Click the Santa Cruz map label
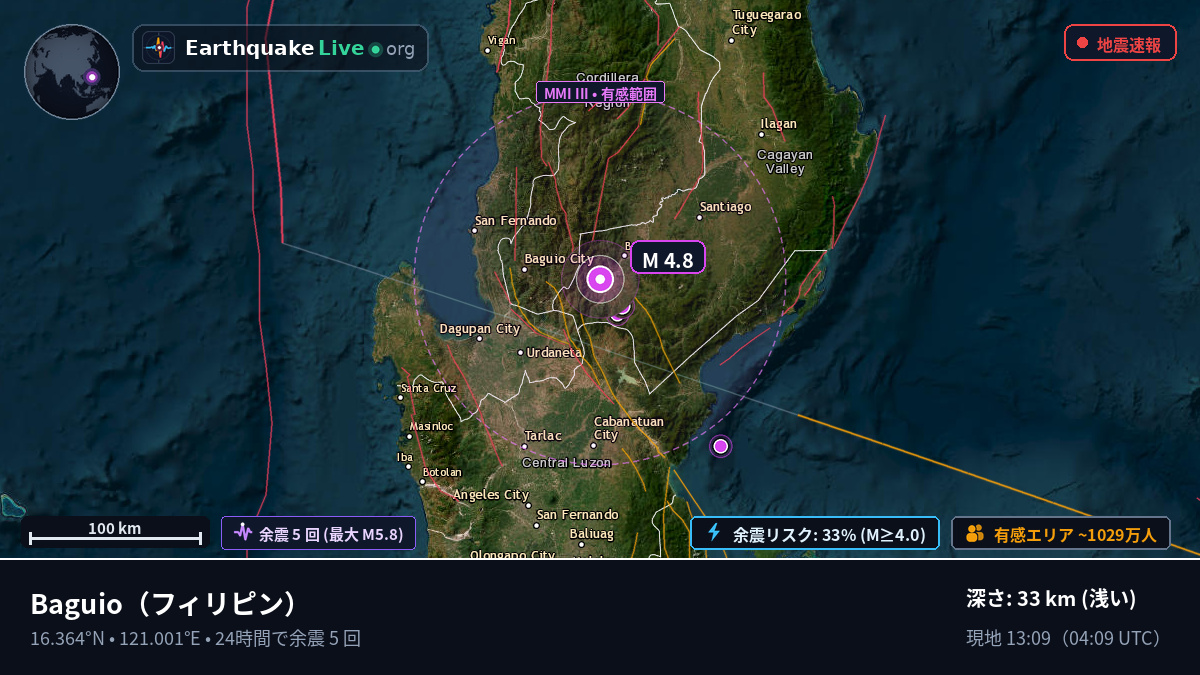 pyautogui.click(x=429, y=388)
